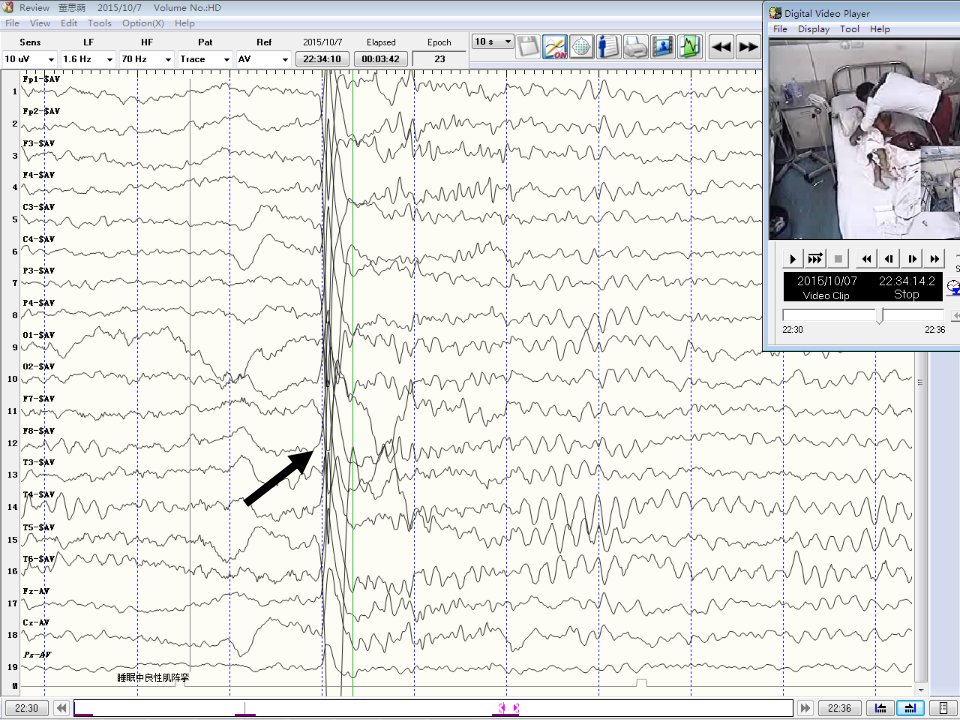The image size is (960, 720).
Task: Open the Display menu in Digital Video Player
Action: (x=814, y=29)
